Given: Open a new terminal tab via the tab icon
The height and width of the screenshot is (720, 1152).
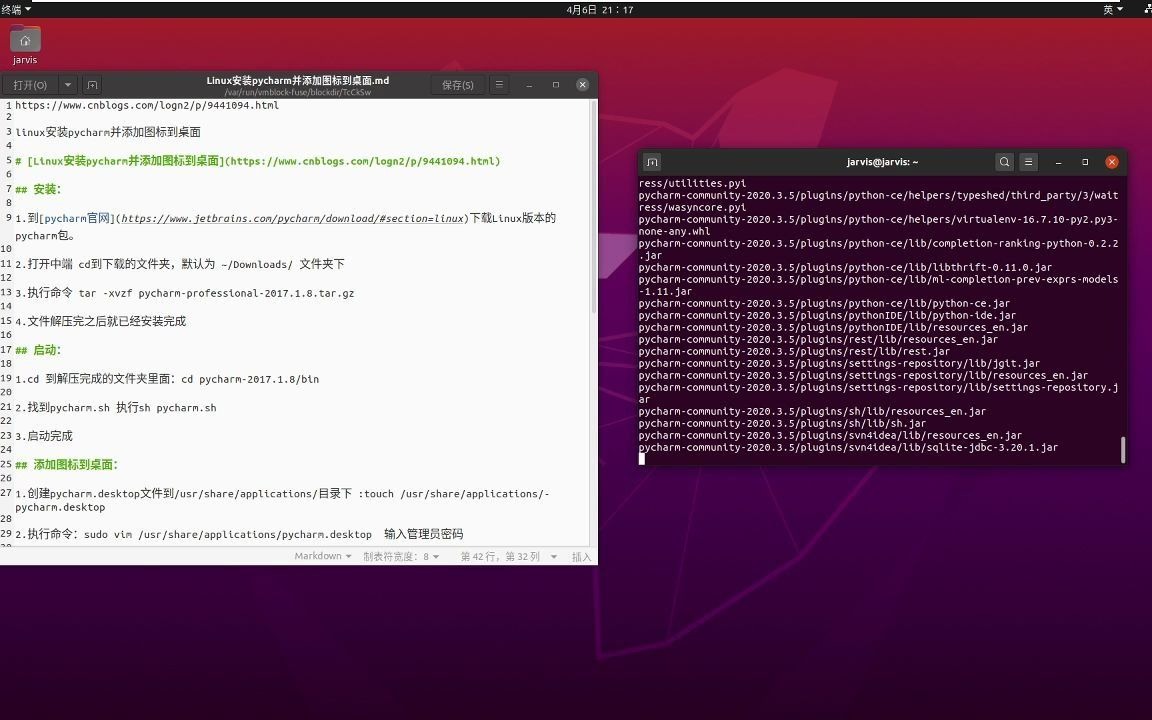Looking at the screenshot, I should 651,161.
